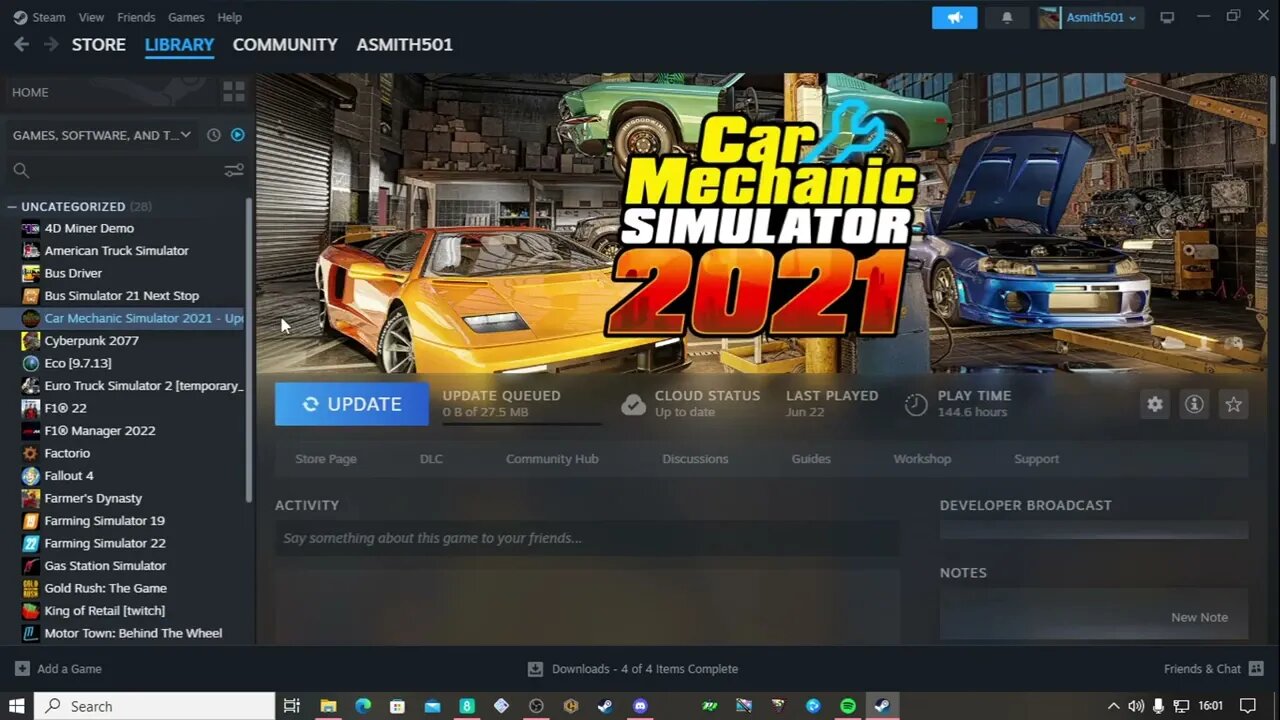Screen dimensions: 1280x720
Task: Click the announcements megaphone button
Action: (954, 17)
